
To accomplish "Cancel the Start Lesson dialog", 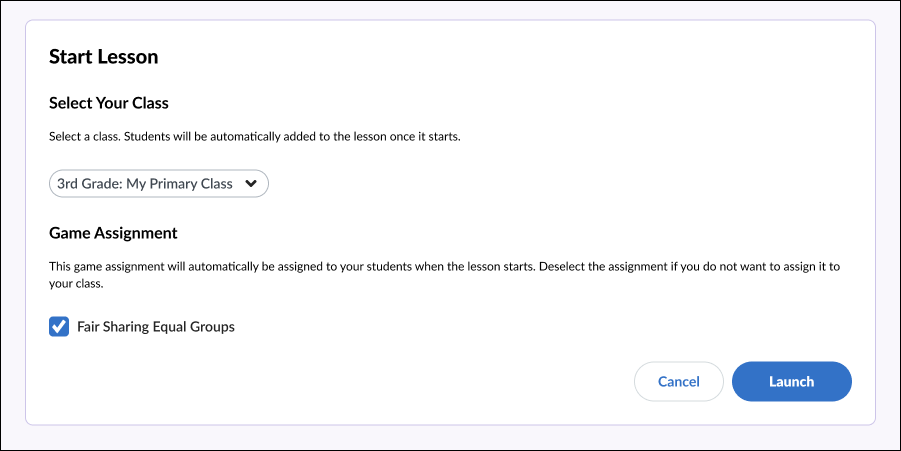I will tap(678, 381).
